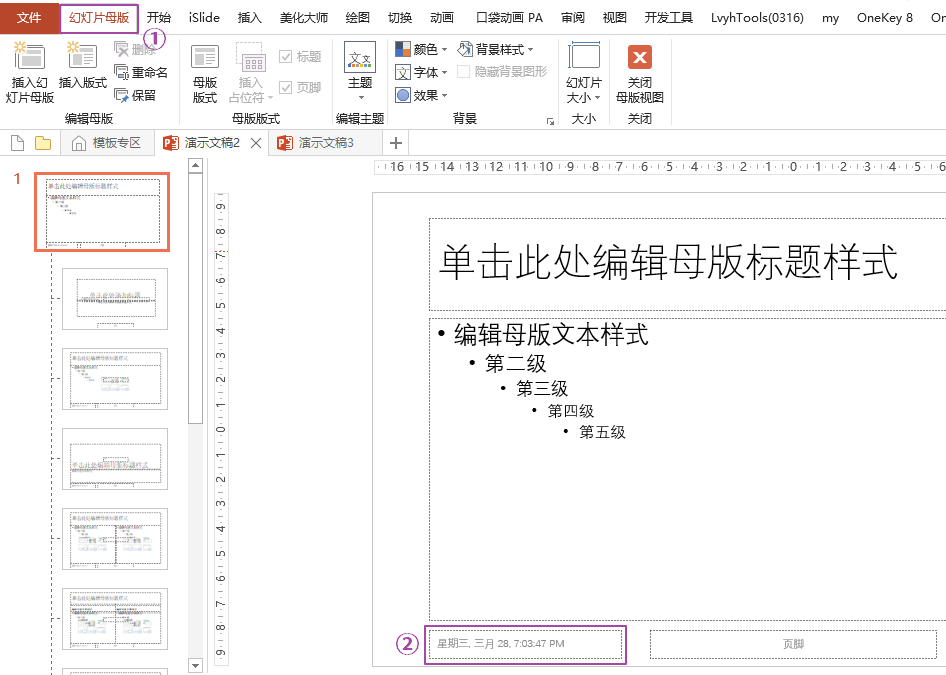Switch to 演示文稿3 document tab
Screen dimensions: 946x675
click(326, 143)
